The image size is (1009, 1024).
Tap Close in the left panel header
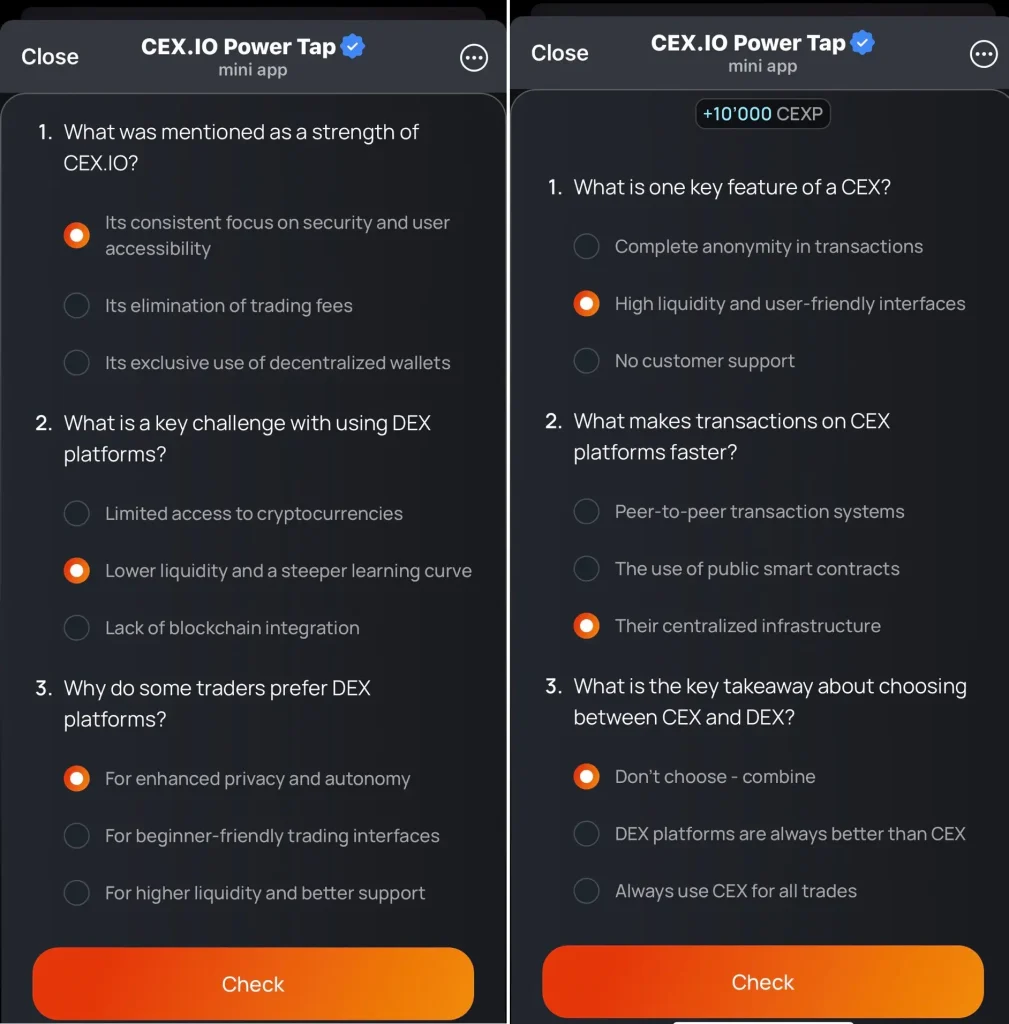[50, 57]
